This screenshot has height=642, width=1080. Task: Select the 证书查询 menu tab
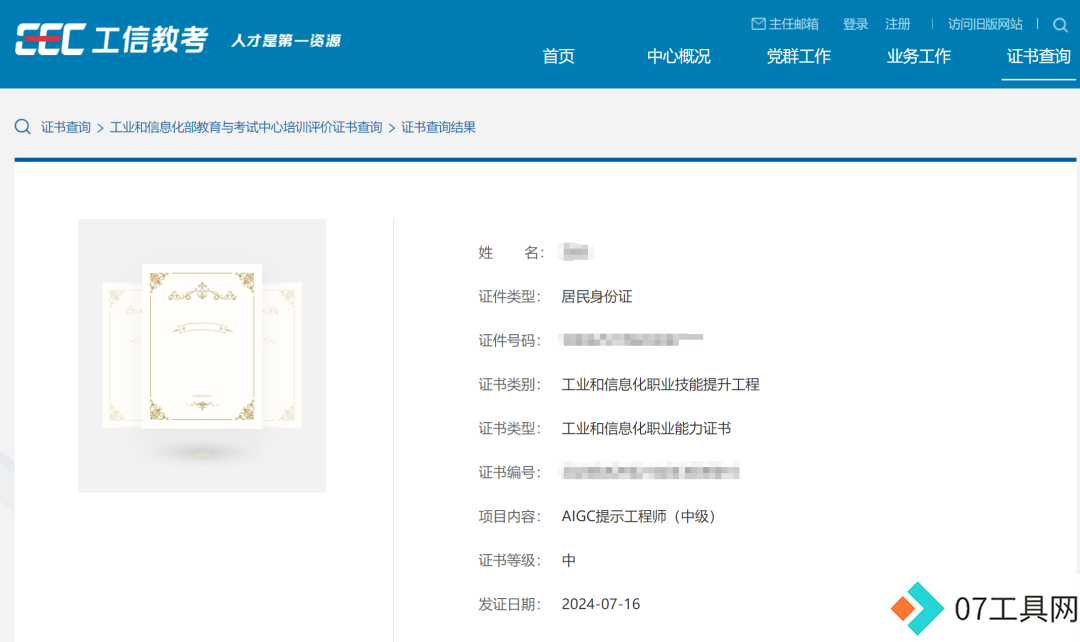tap(1039, 56)
